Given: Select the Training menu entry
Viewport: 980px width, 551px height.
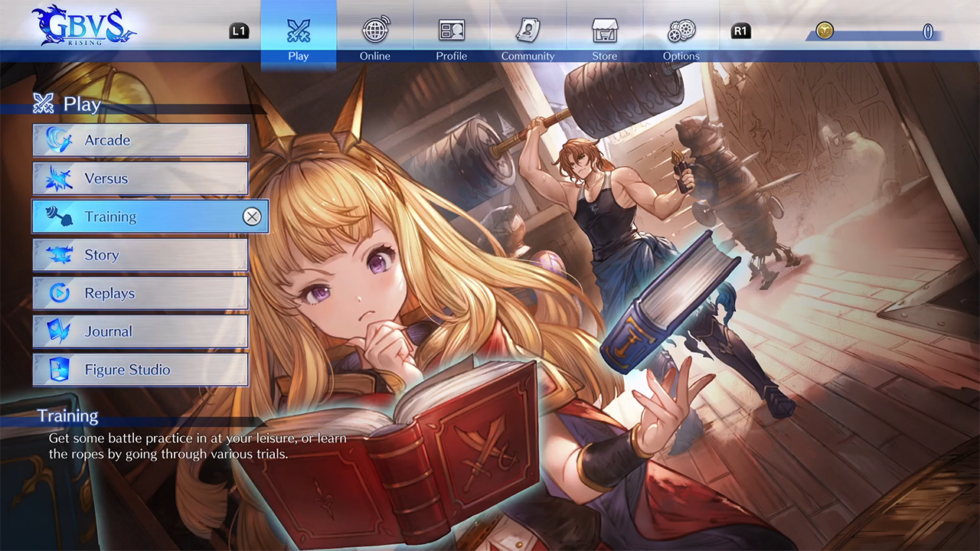Looking at the screenshot, I should point(140,217).
